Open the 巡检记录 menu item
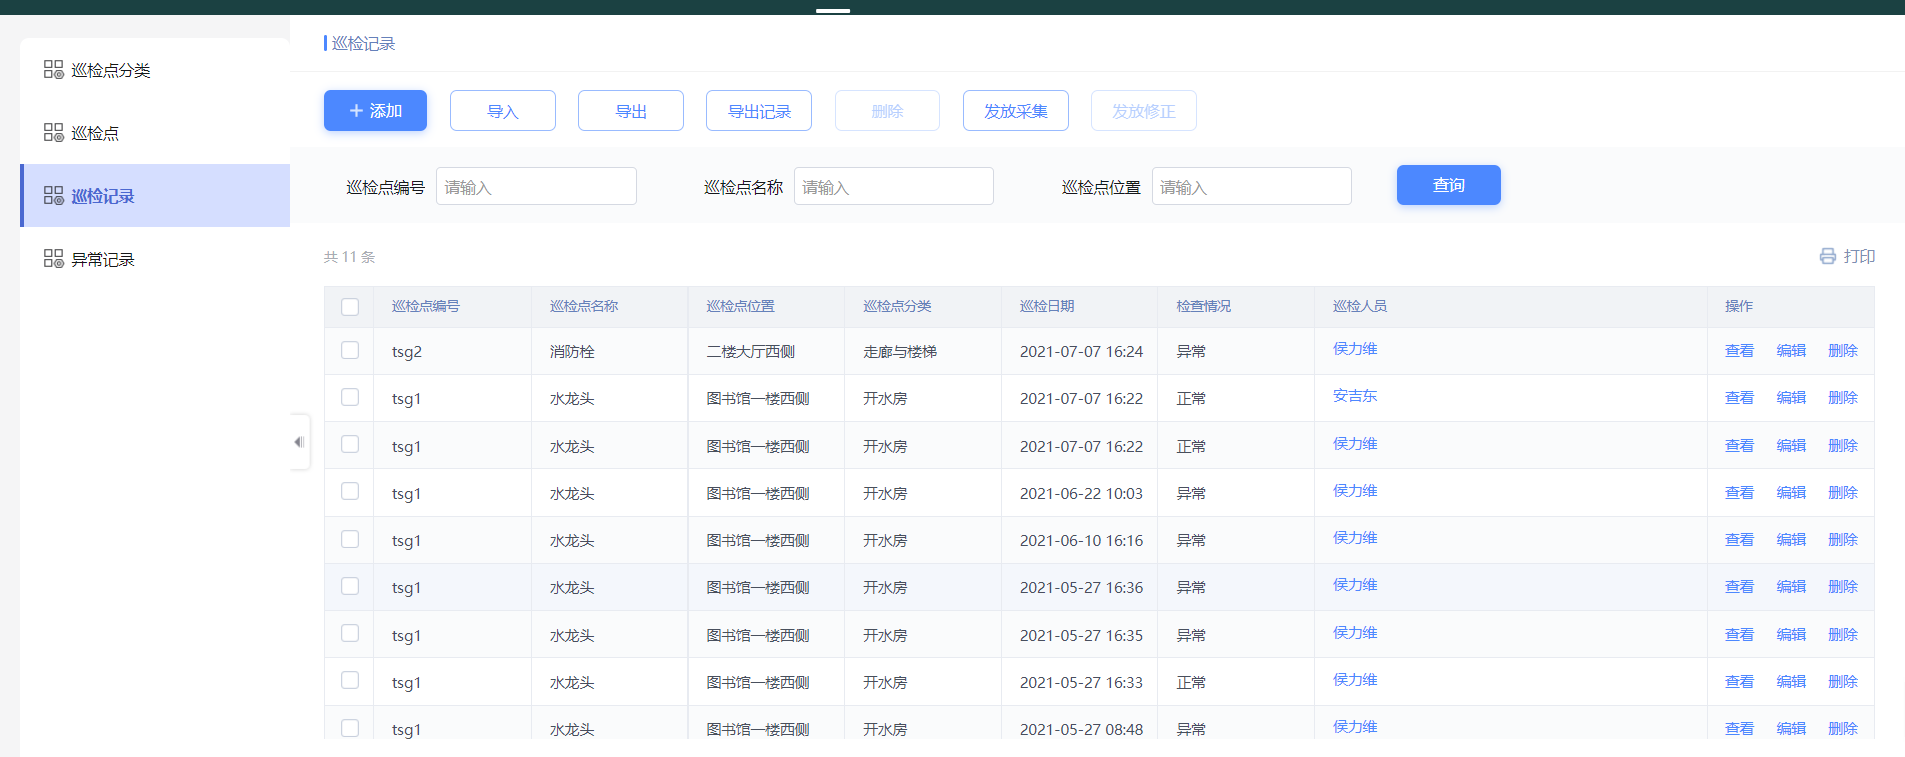This screenshot has width=1905, height=757. coord(103,196)
